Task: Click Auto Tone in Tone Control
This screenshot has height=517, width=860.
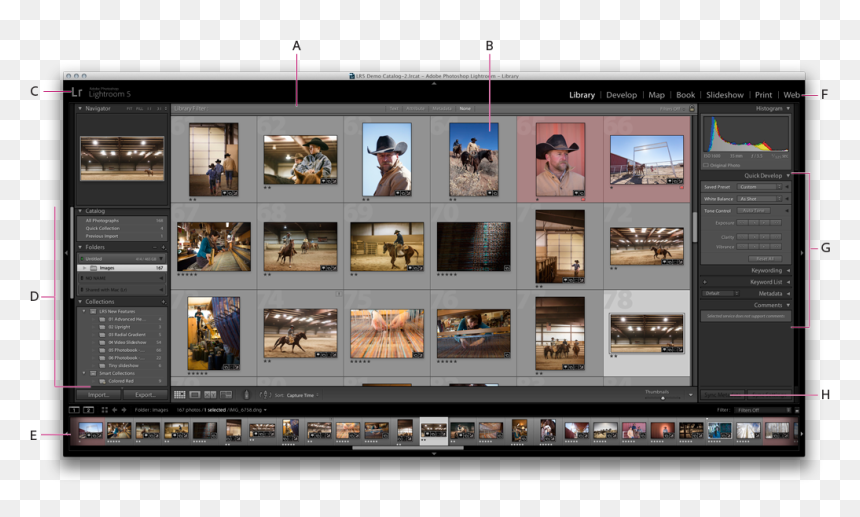Action: (x=754, y=211)
